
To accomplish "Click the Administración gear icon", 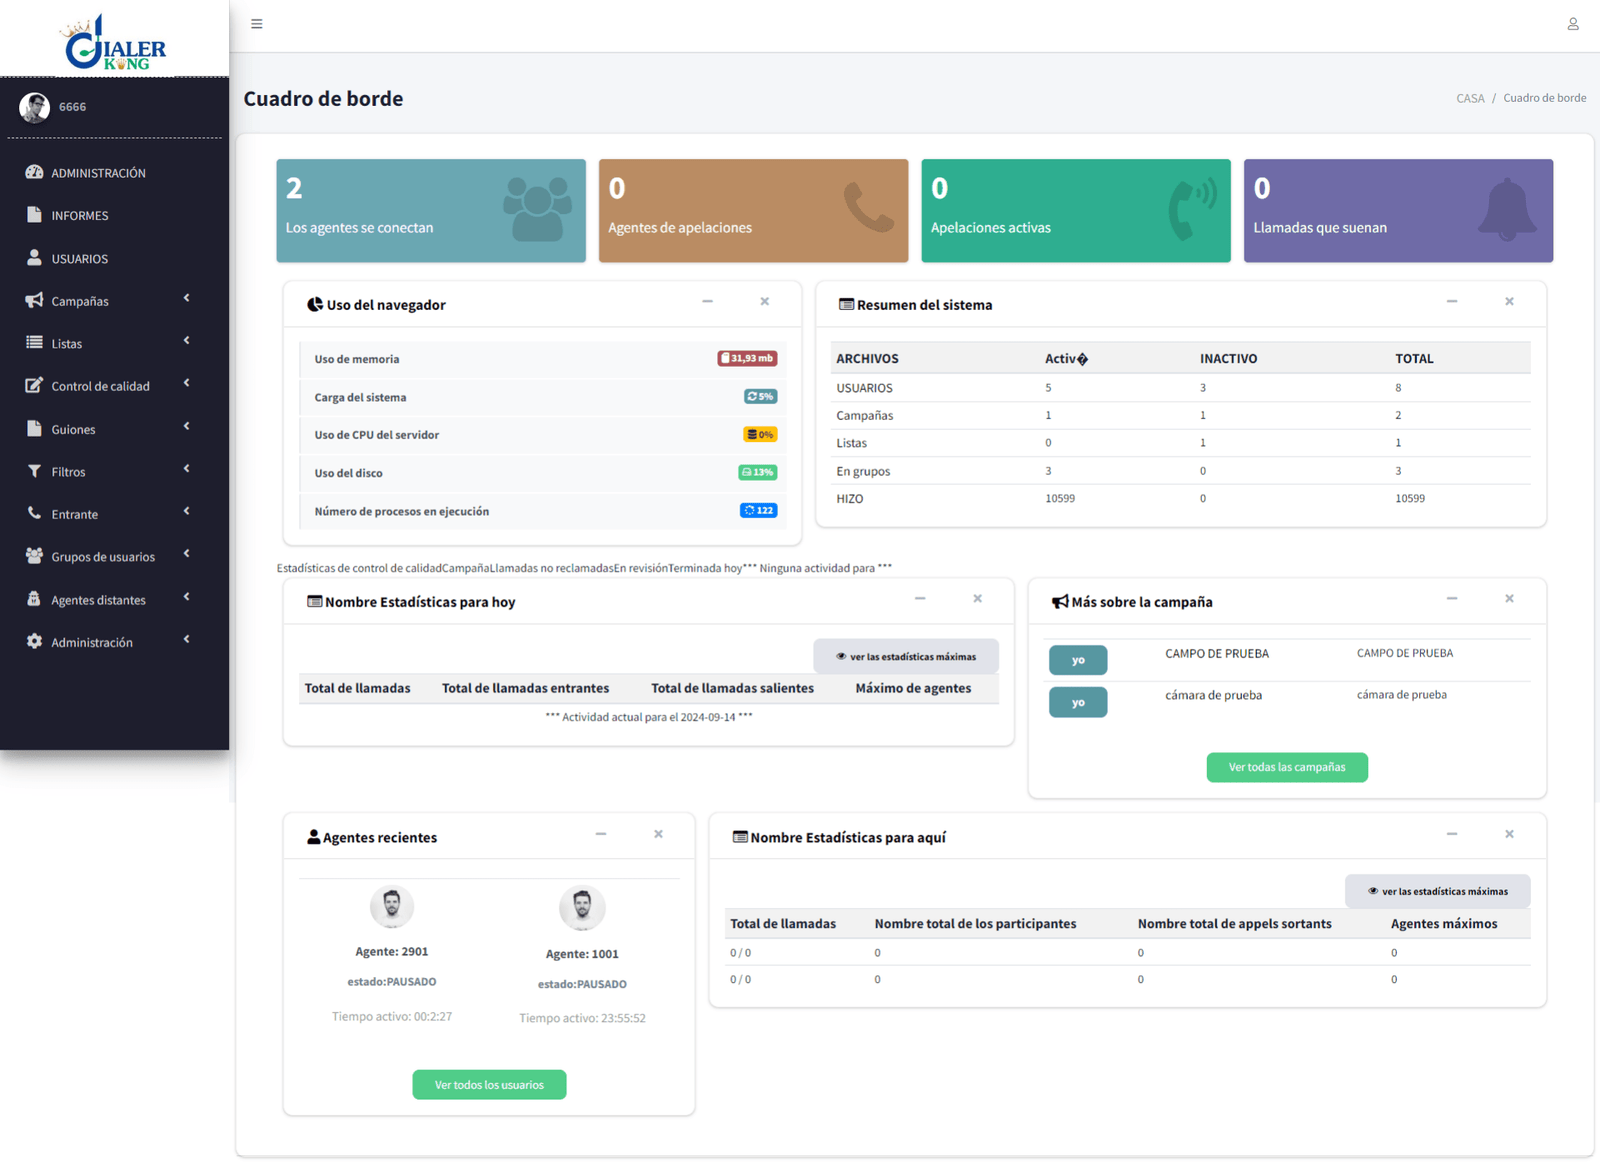I will click(33, 642).
